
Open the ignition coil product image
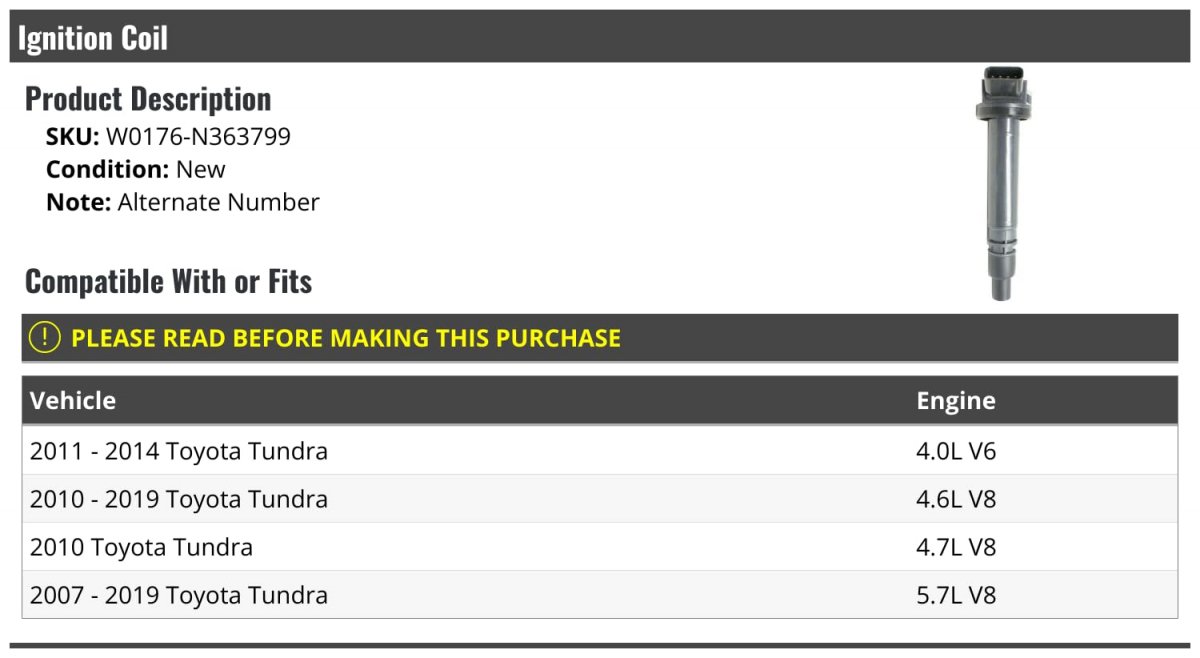(1002, 183)
